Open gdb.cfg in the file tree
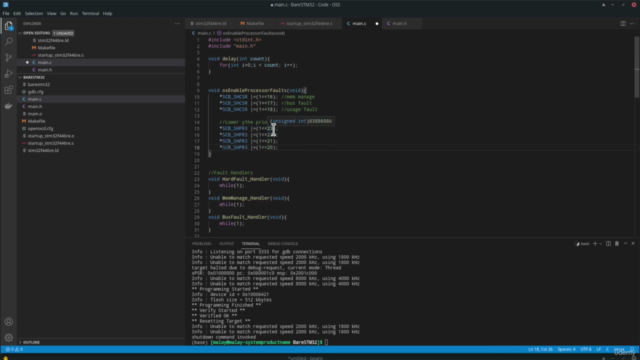640x360 pixels. (x=36, y=92)
